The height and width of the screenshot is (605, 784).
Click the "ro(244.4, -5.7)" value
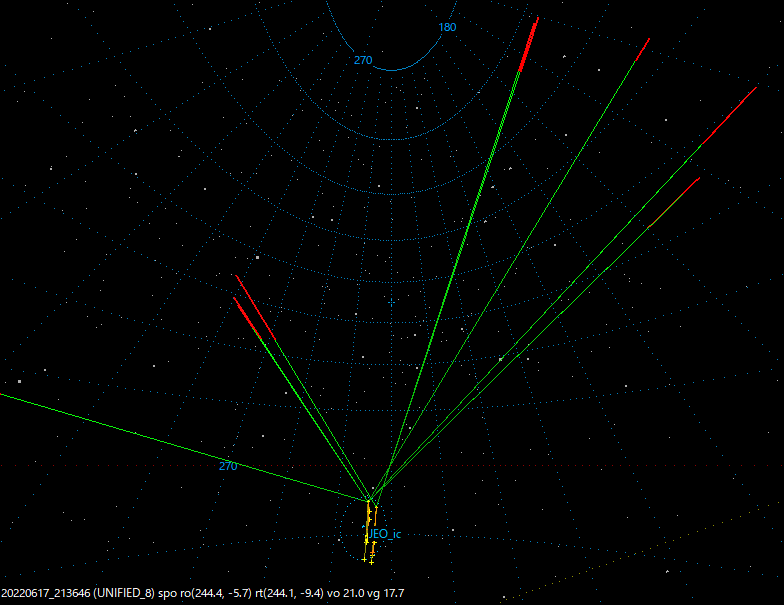click(x=216, y=594)
